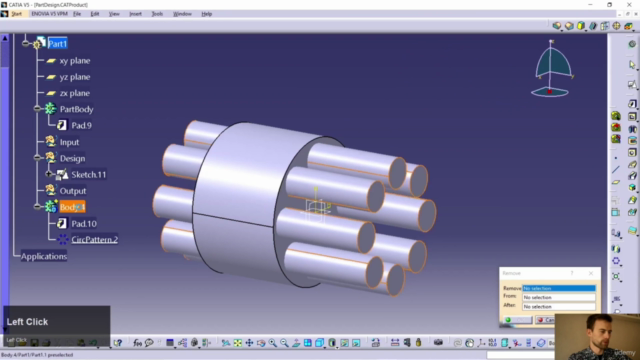The image size is (640, 360).
Task: Click the Plane tool icon
Action: pos(616,182)
